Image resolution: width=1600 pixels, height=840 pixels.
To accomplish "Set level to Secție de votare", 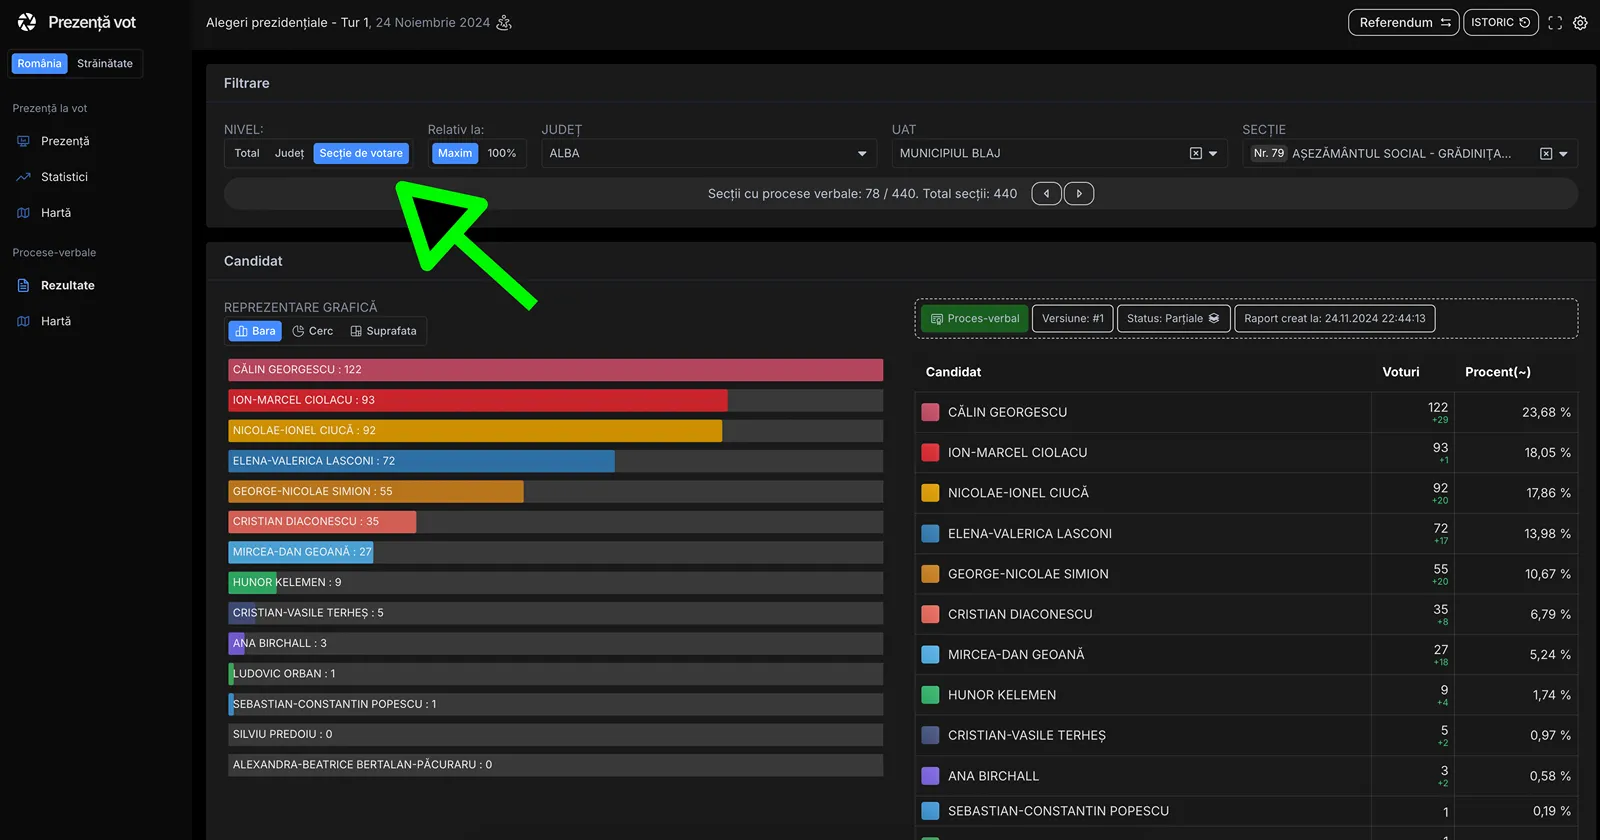I will pos(361,153).
